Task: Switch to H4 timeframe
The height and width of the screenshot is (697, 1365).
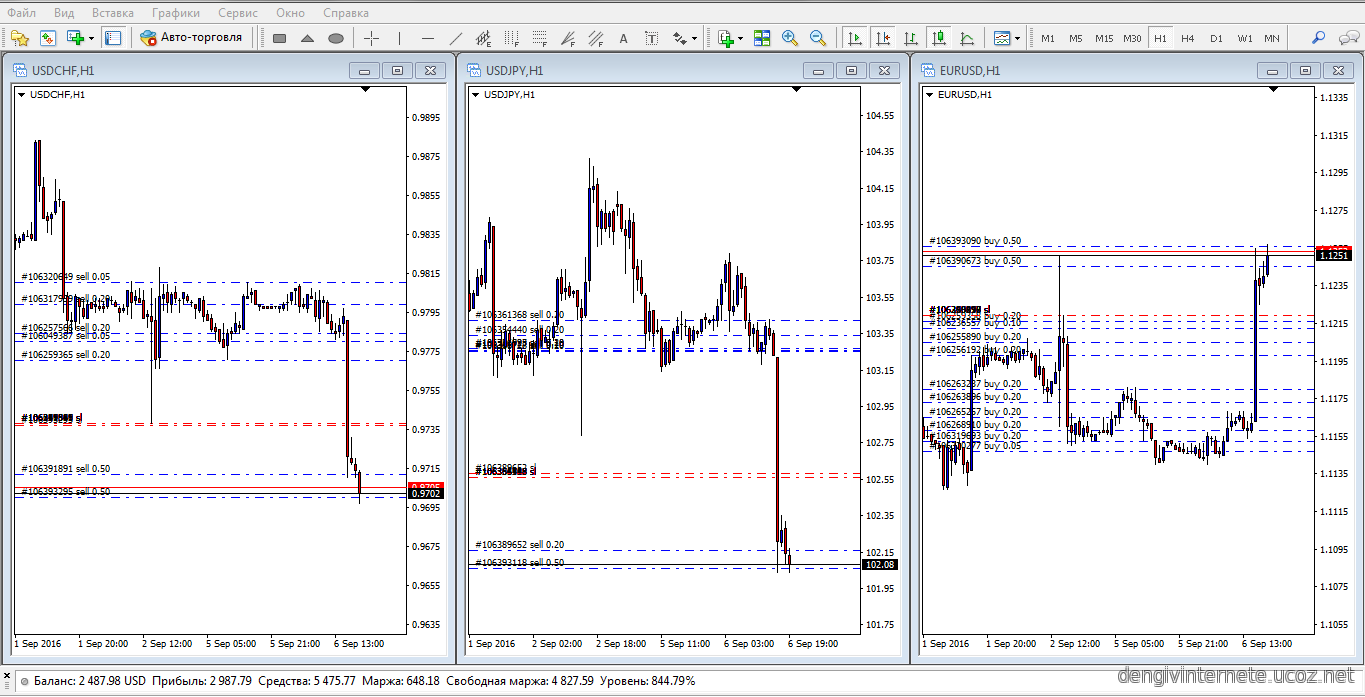Action: (1187, 38)
